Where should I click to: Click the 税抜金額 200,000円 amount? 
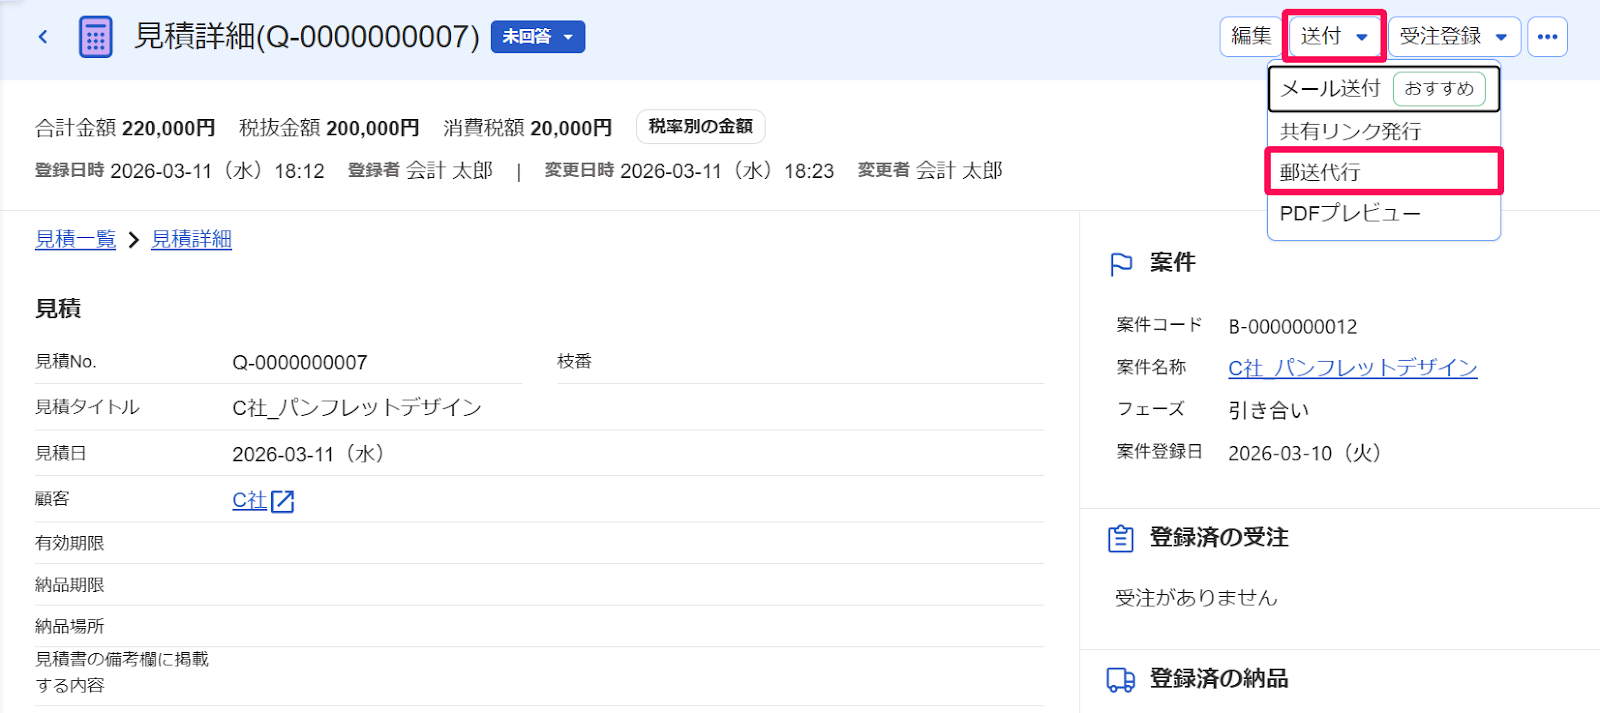[x=329, y=128]
